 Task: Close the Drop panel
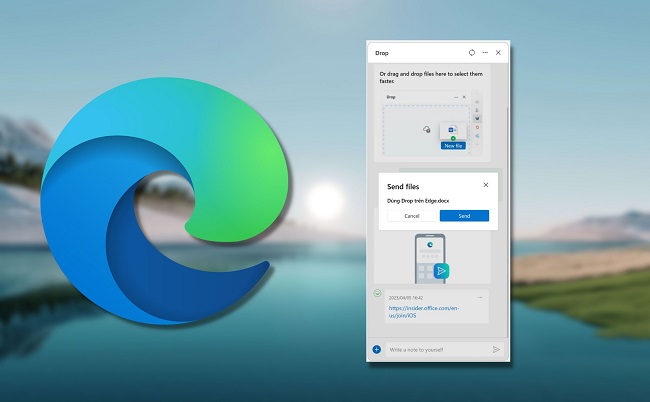pos(498,52)
